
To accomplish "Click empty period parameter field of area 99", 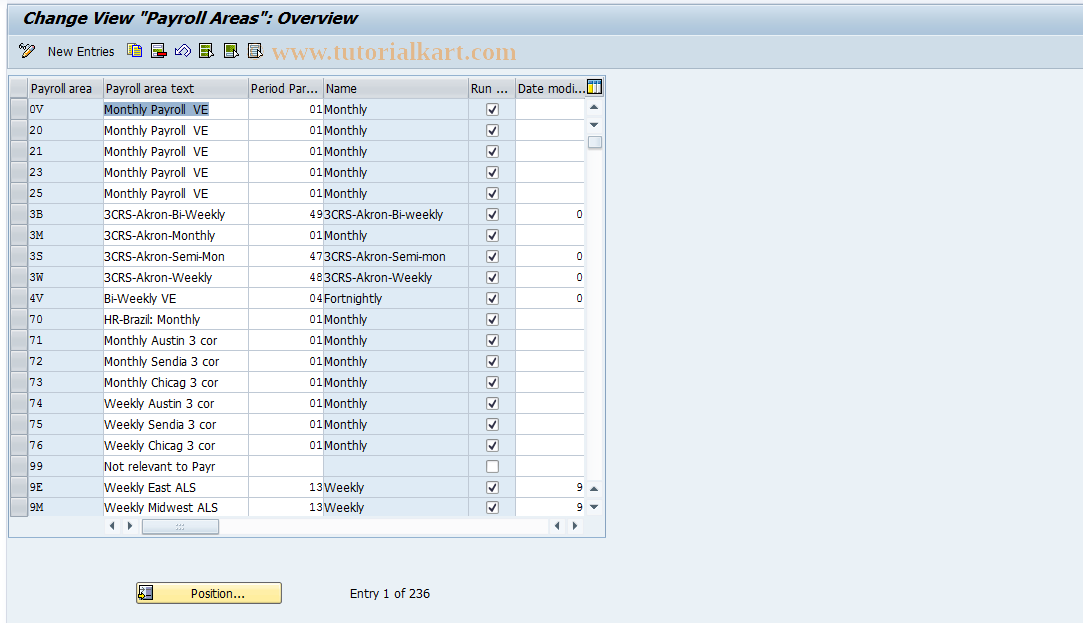I will coord(286,466).
